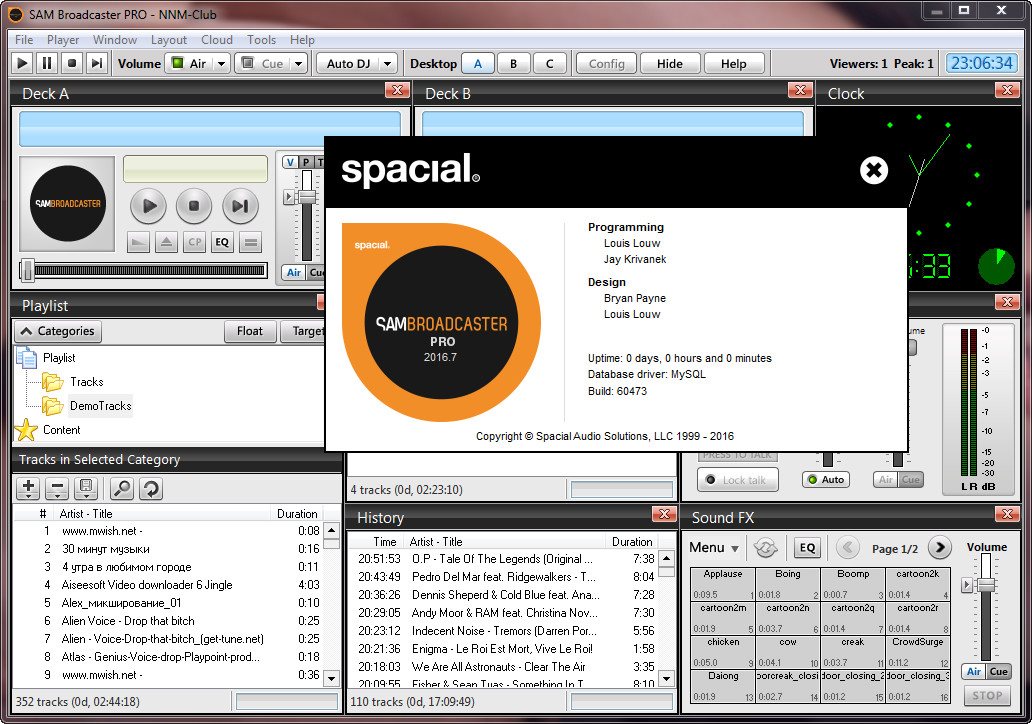Toggle Air output in Sound FX panel
This screenshot has height=724, width=1032.
pyautogui.click(x=973, y=672)
